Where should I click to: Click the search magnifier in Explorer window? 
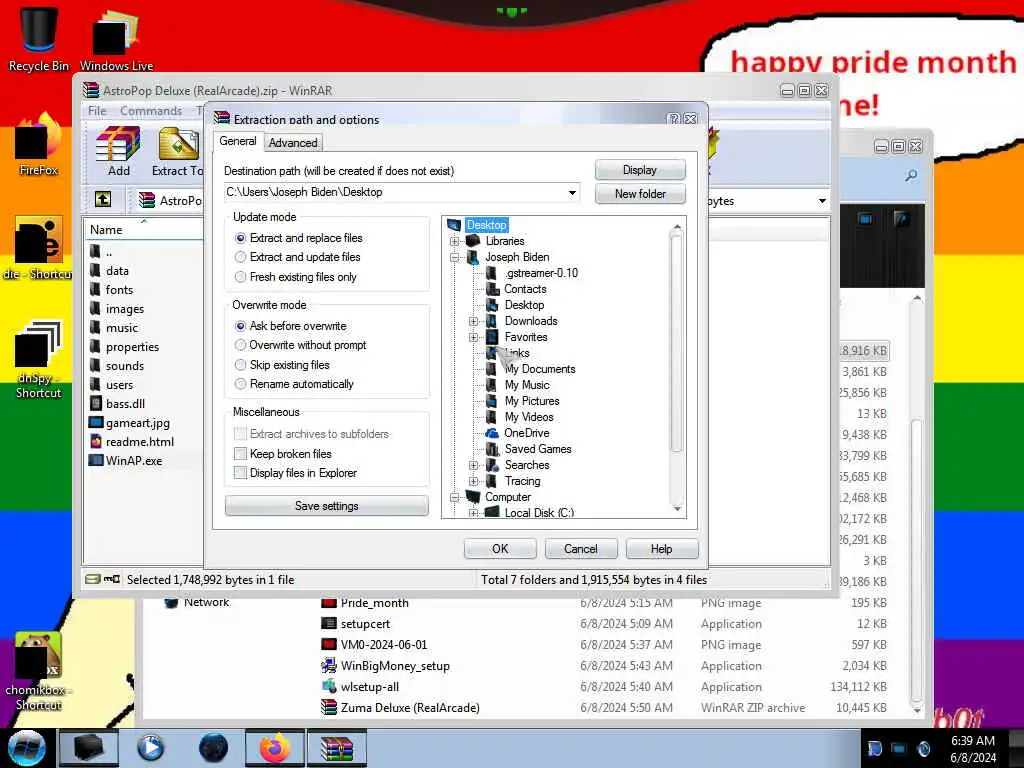pyautogui.click(x=911, y=175)
